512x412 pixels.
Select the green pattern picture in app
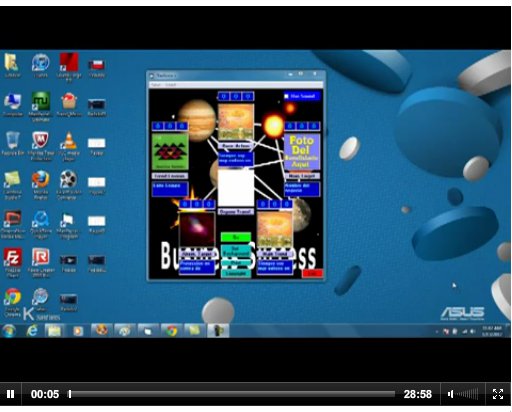point(170,152)
